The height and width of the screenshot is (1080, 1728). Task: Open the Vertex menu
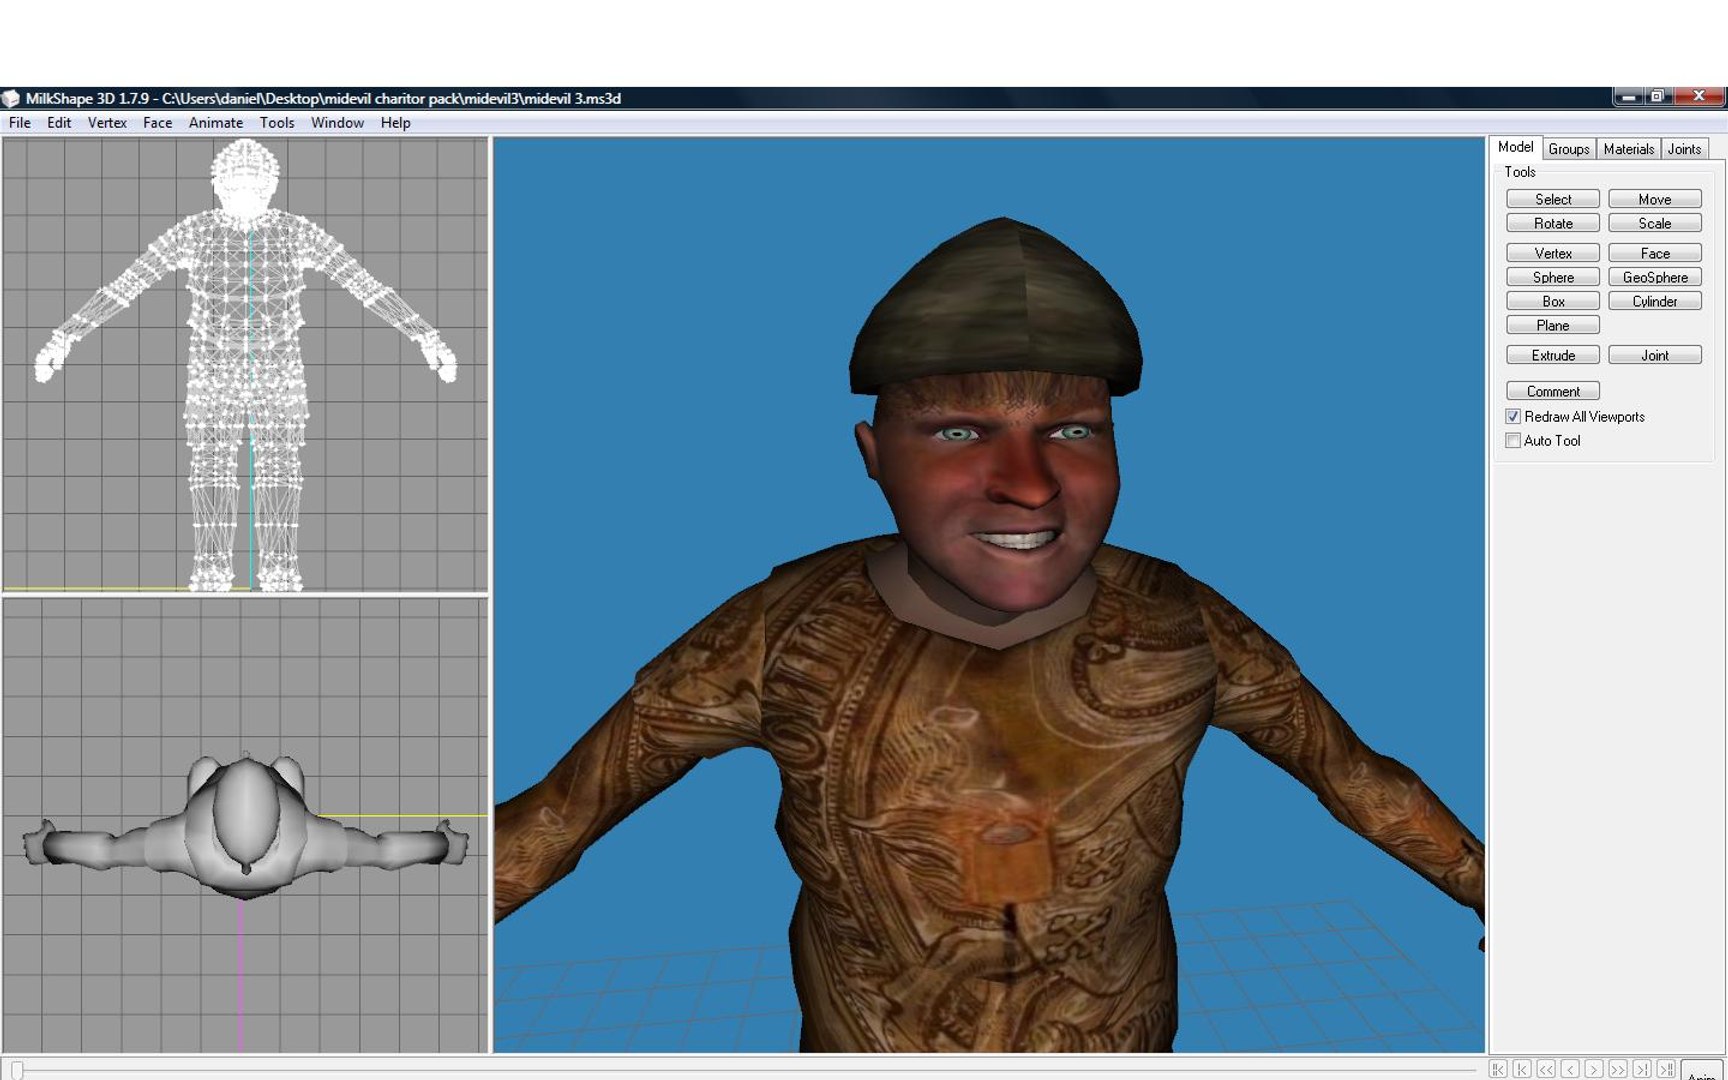[107, 122]
